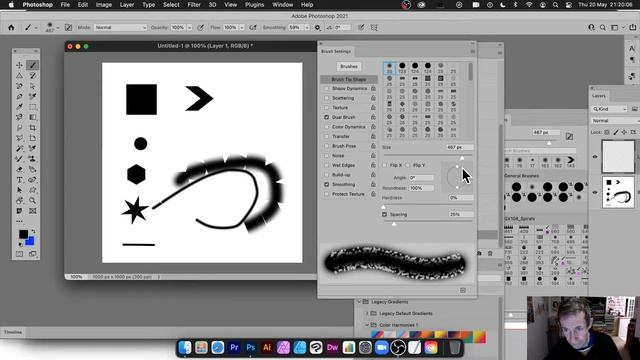Select Brush Tip Shape section
640x360 pixels.
[349, 79]
